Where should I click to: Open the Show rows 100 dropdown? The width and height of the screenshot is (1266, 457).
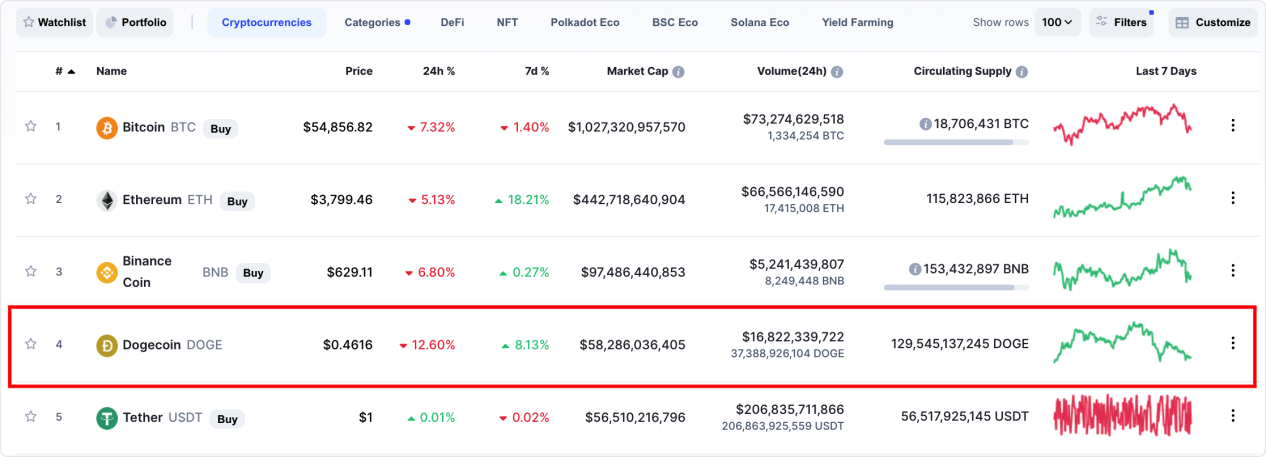[1057, 22]
